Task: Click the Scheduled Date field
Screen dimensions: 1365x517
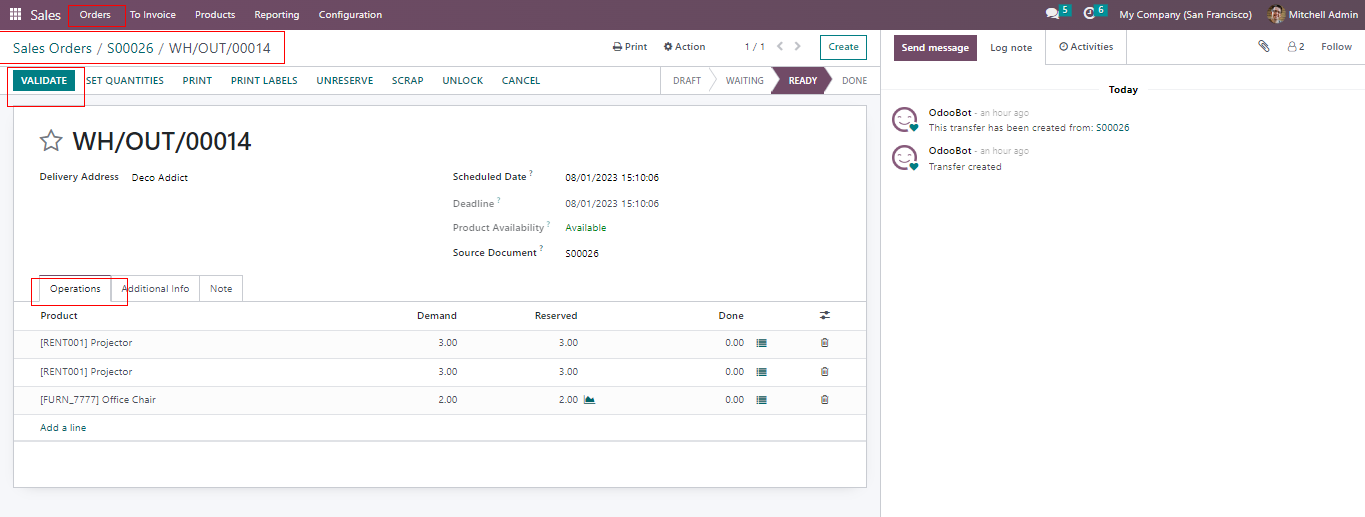Action: [611, 178]
